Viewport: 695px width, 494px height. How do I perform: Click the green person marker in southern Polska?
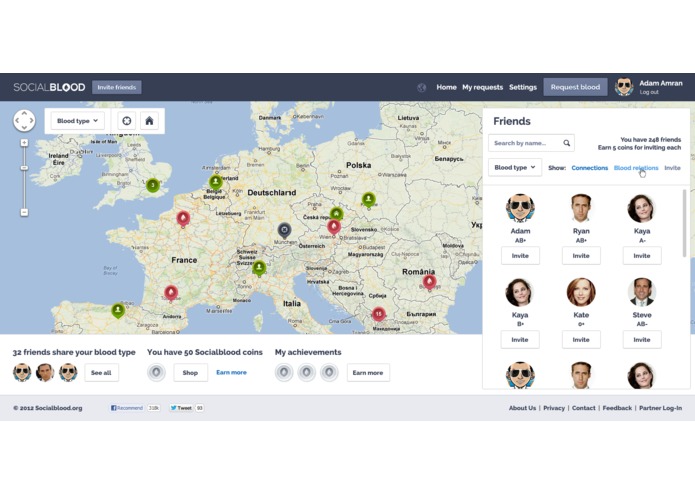coord(368,200)
